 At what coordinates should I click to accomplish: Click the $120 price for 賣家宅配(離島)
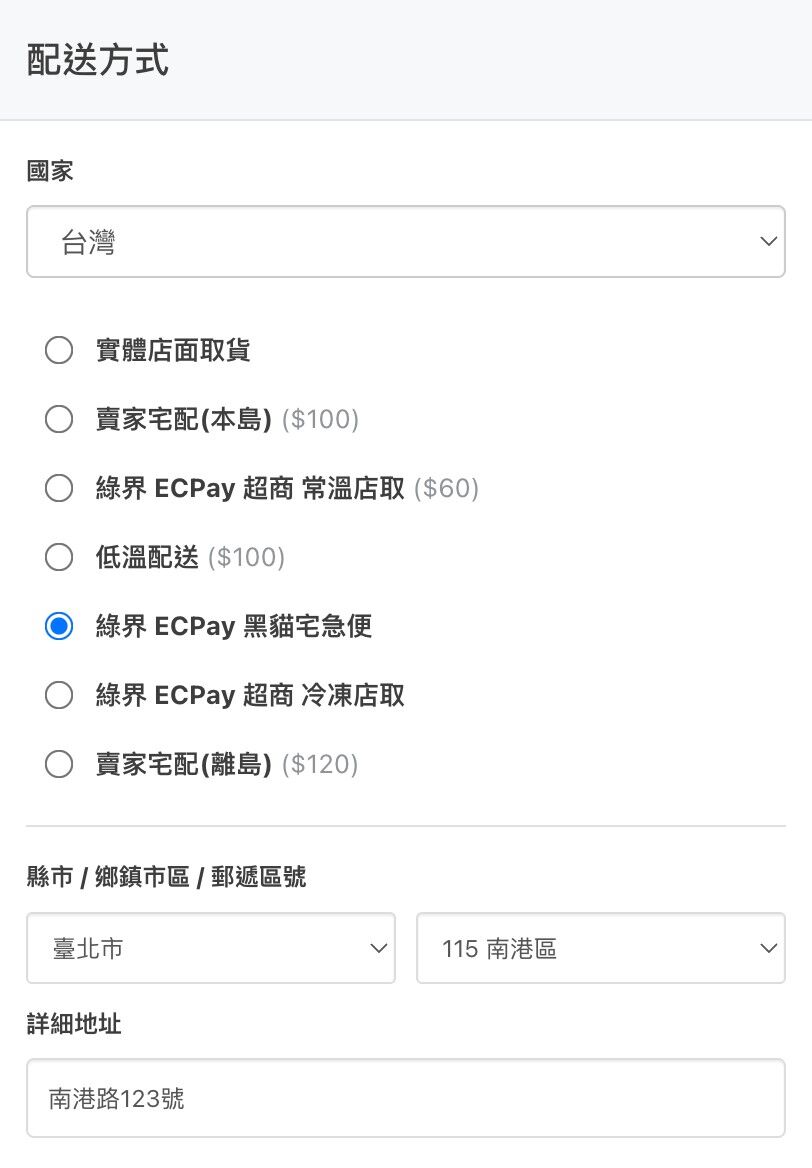[320, 764]
